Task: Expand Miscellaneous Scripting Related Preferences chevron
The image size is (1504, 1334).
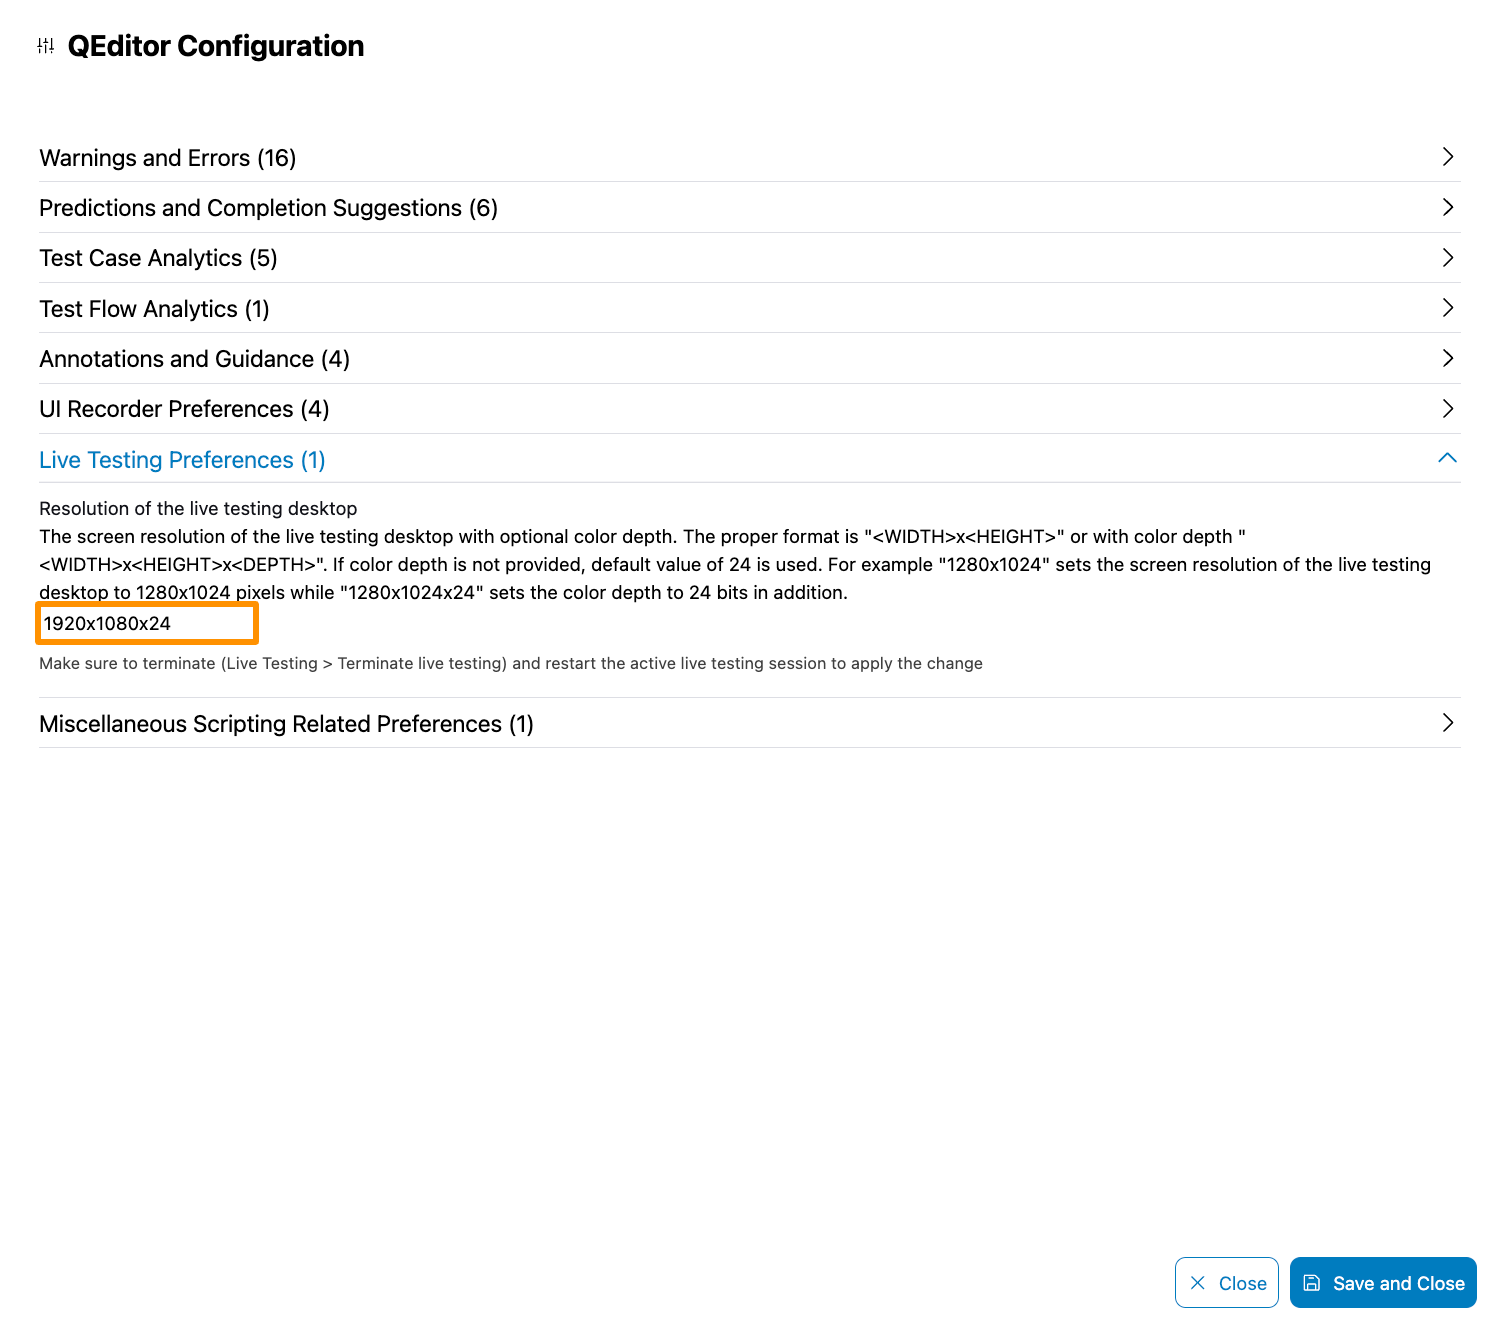Action: pos(1447,723)
